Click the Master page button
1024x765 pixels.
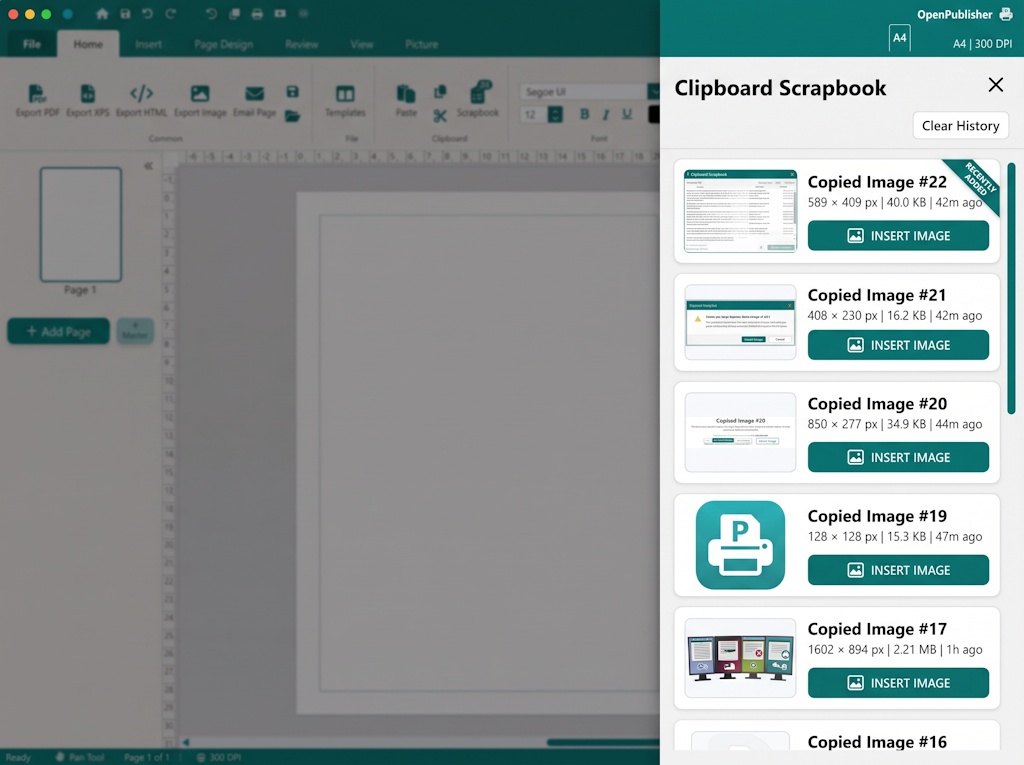pyautogui.click(x=135, y=331)
